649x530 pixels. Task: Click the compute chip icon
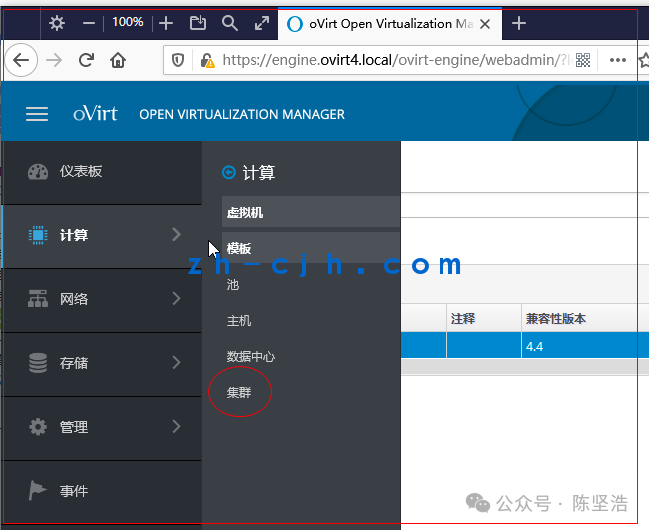tap(38, 235)
